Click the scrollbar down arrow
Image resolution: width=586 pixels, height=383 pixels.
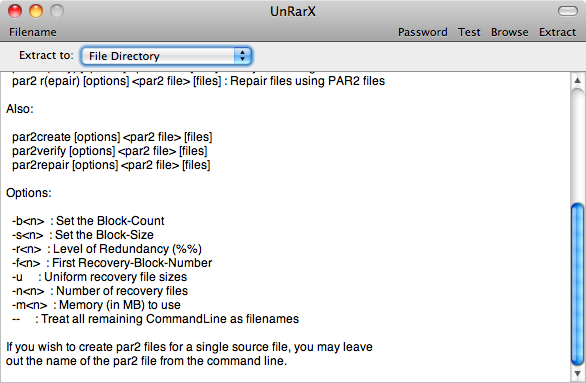577,373
